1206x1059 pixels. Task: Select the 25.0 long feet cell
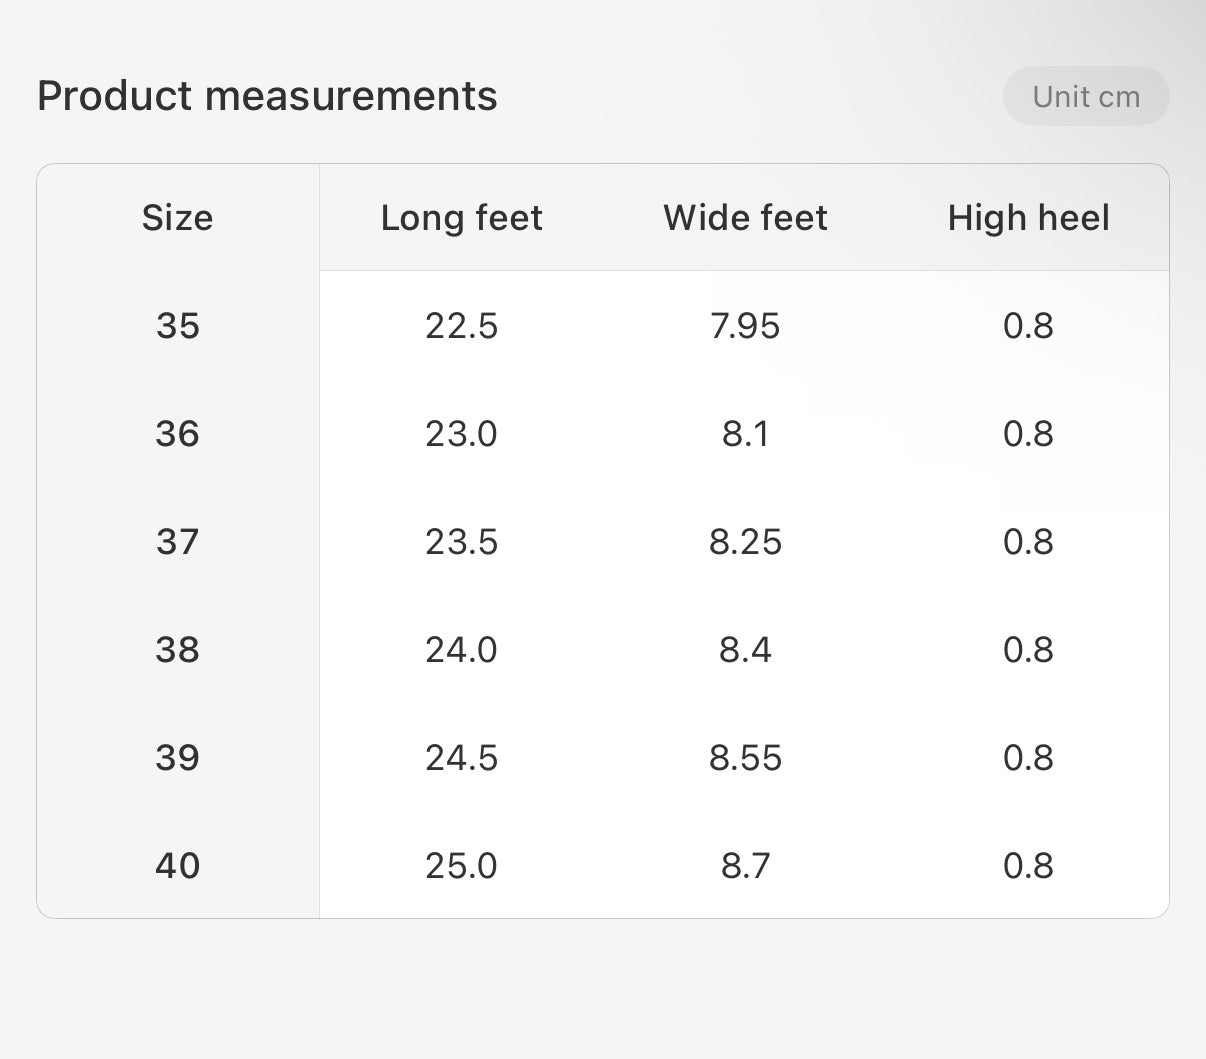(x=461, y=866)
